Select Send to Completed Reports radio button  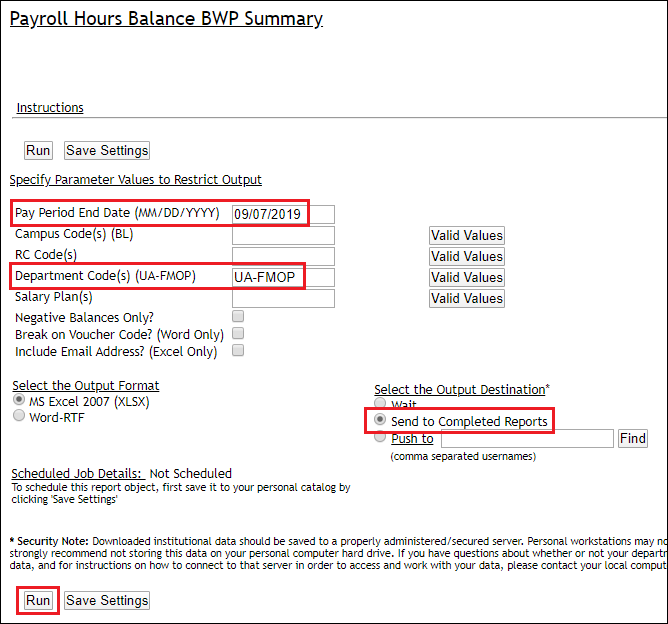[380, 421]
